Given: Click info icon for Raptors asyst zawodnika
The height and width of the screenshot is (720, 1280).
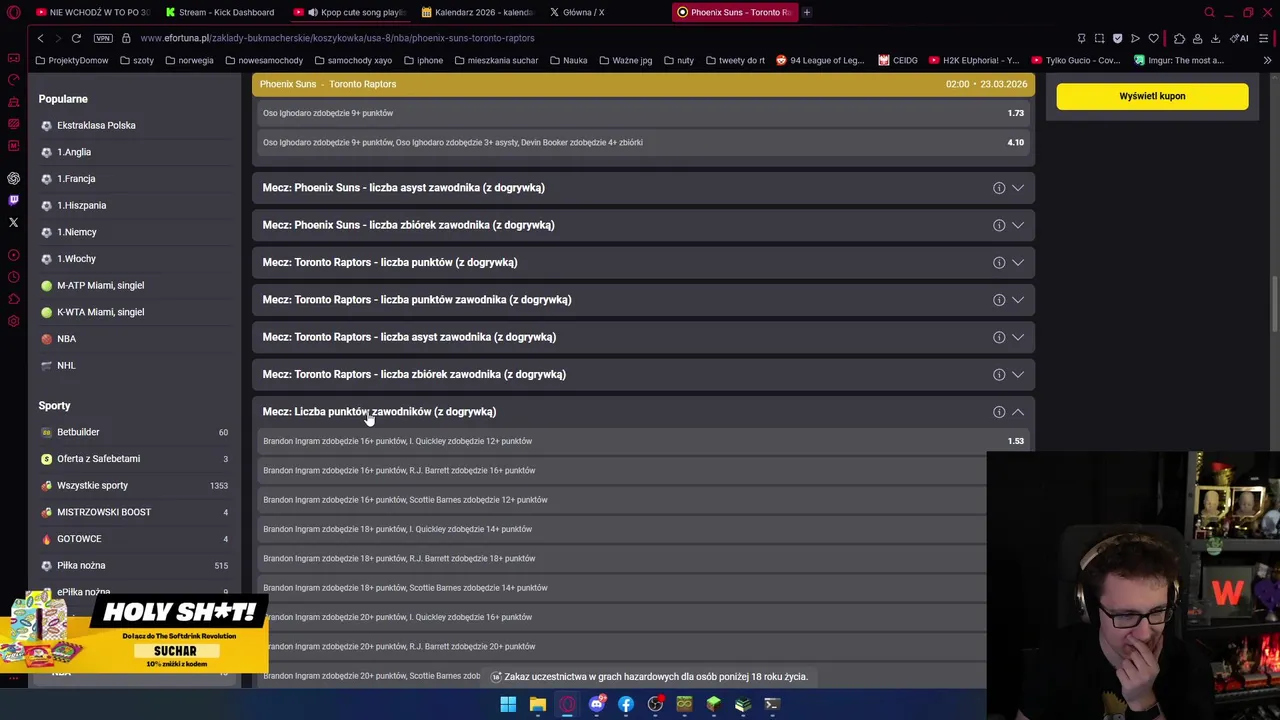Looking at the screenshot, I should point(999,337).
